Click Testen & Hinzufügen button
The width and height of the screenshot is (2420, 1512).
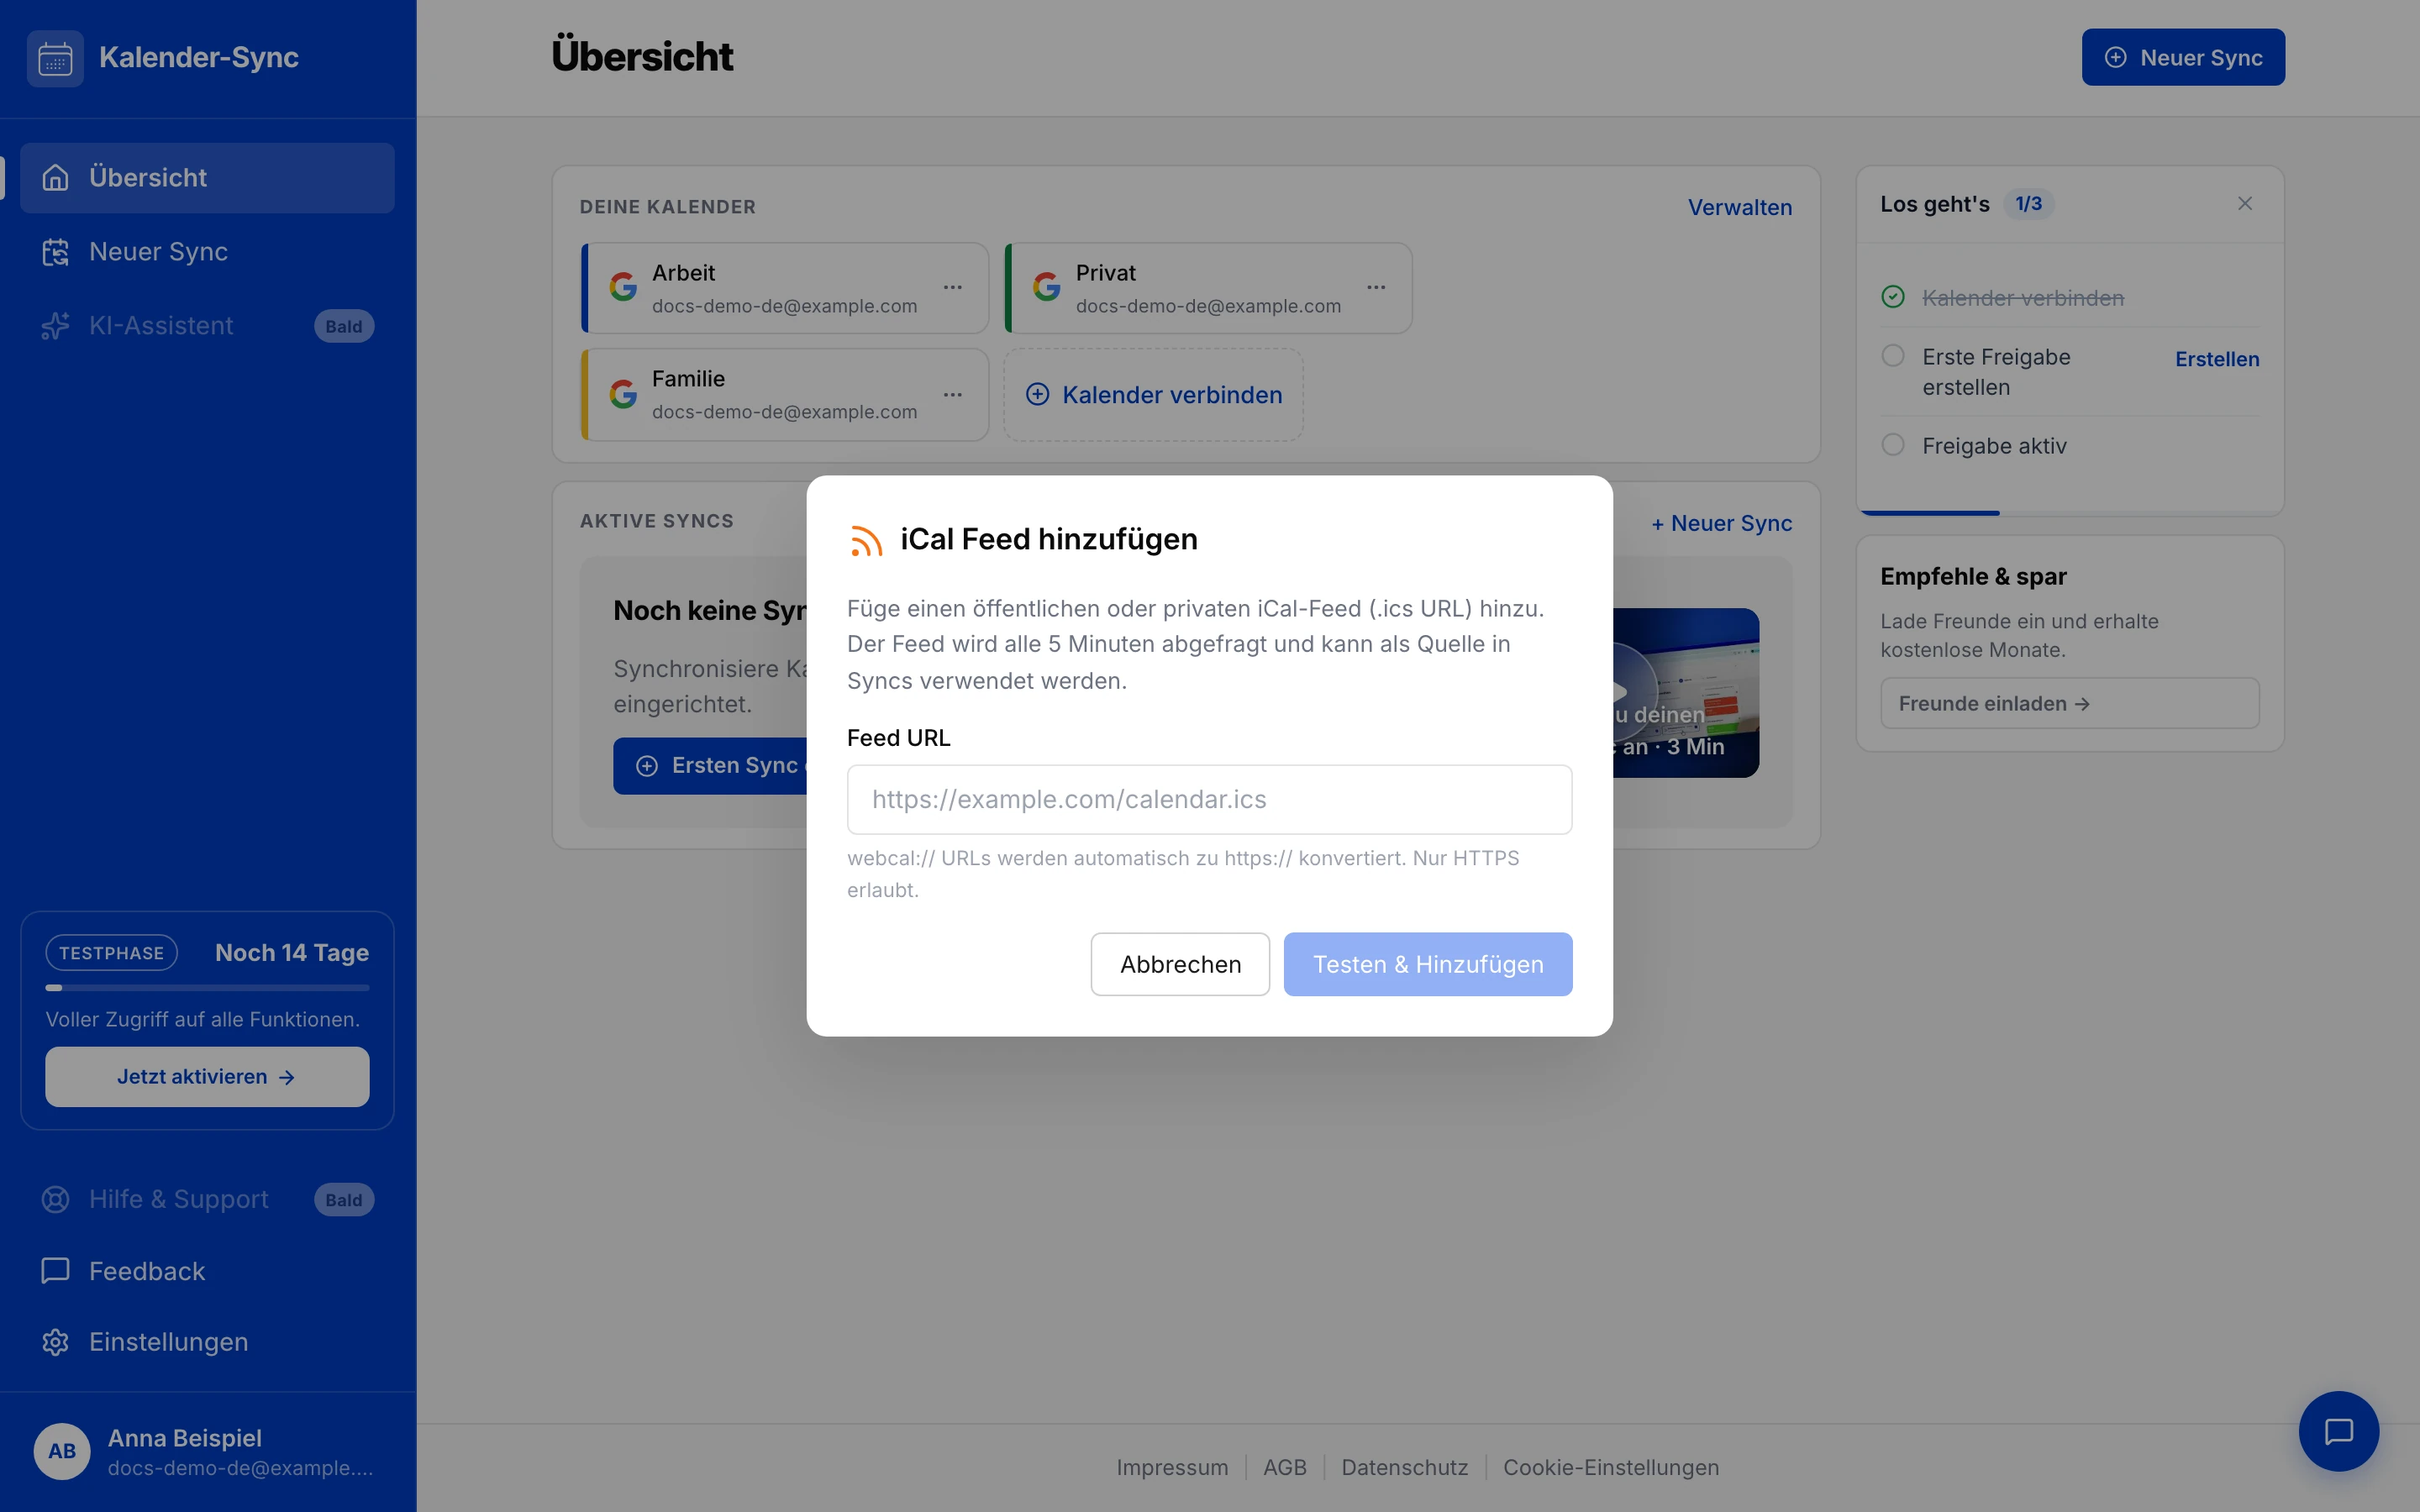pos(1427,964)
